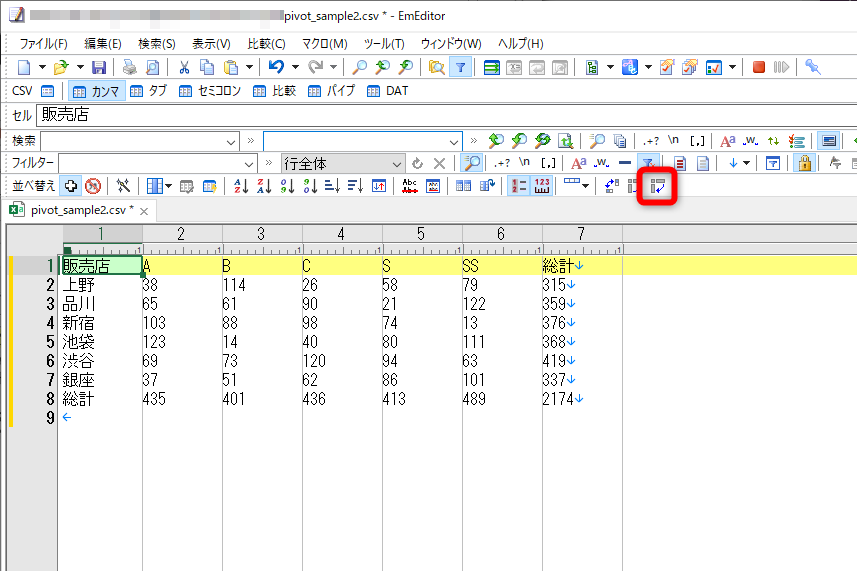Click the normal CSV mode icon beside CSV label
The image size is (857, 571).
tap(48, 91)
